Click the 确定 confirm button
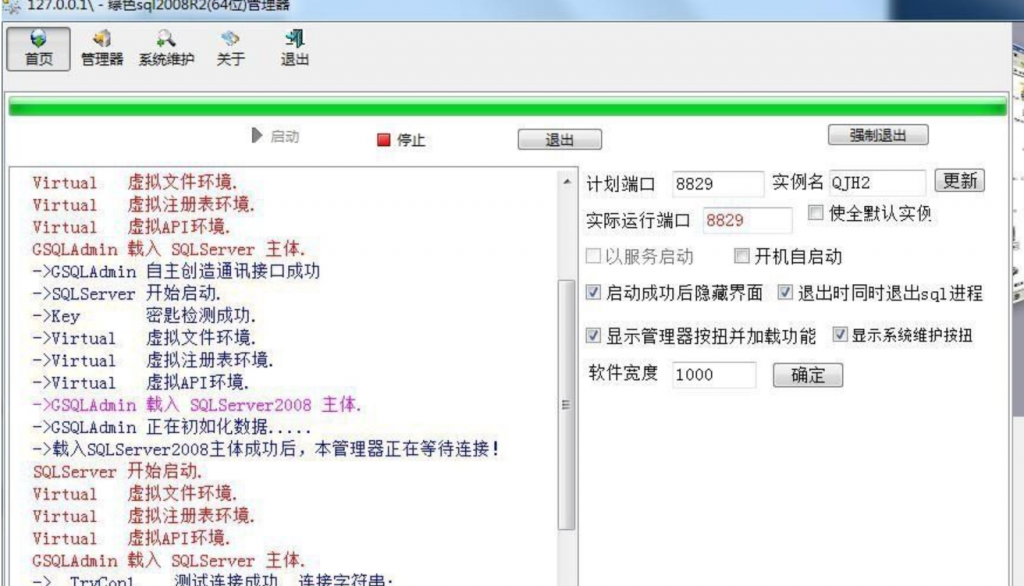Image resolution: width=1024 pixels, height=586 pixels. pyautogui.click(x=808, y=375)
